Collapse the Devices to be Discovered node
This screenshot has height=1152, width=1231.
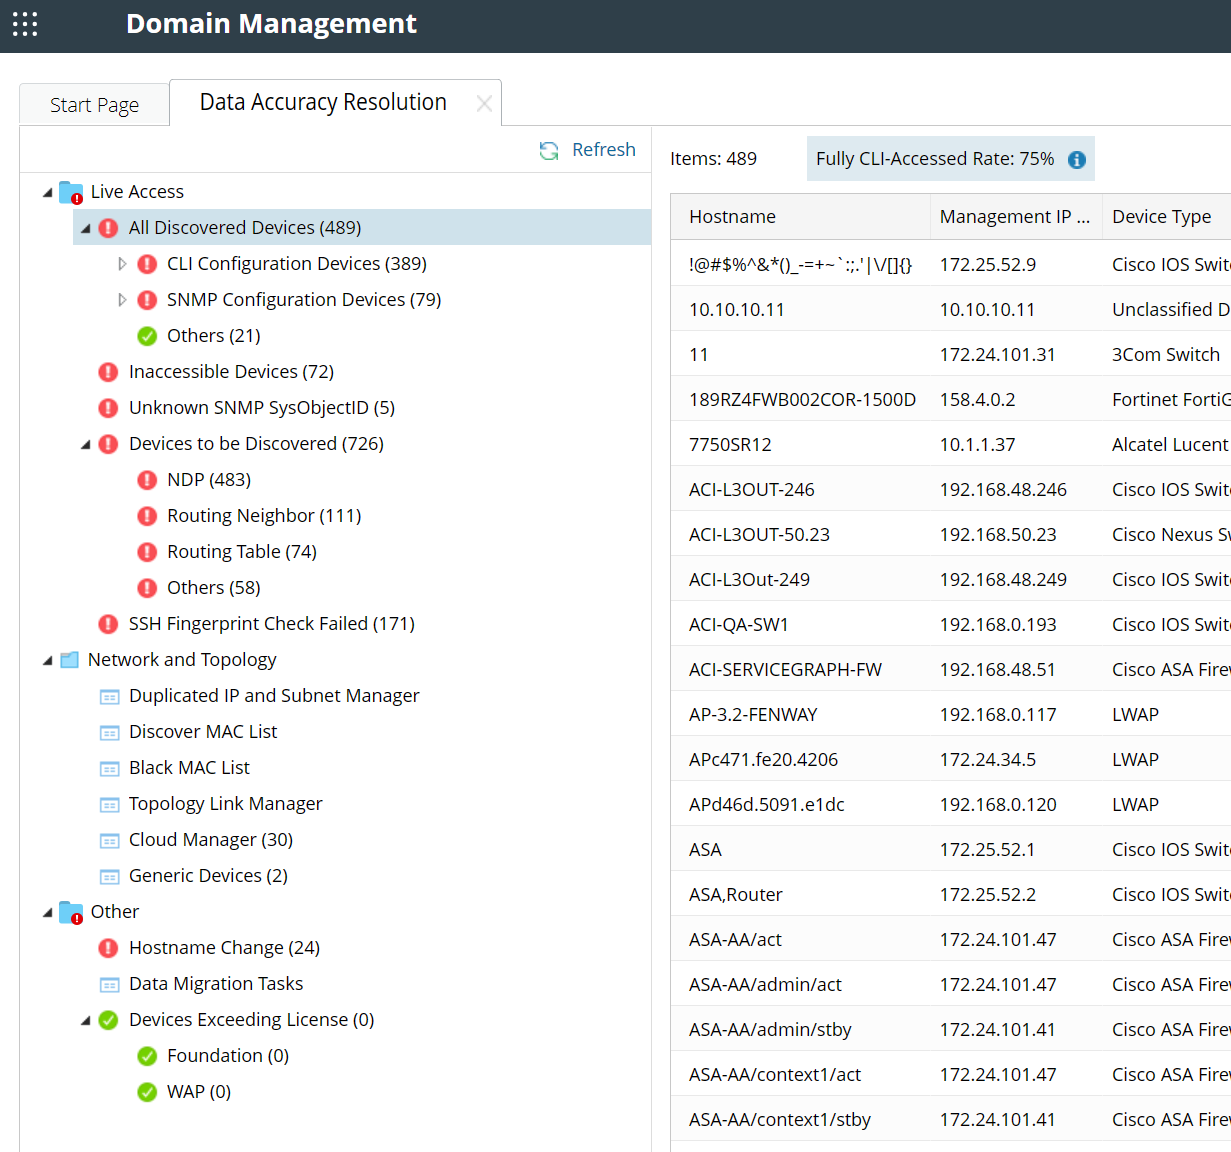pyautogui.click(x=86, y=444)
